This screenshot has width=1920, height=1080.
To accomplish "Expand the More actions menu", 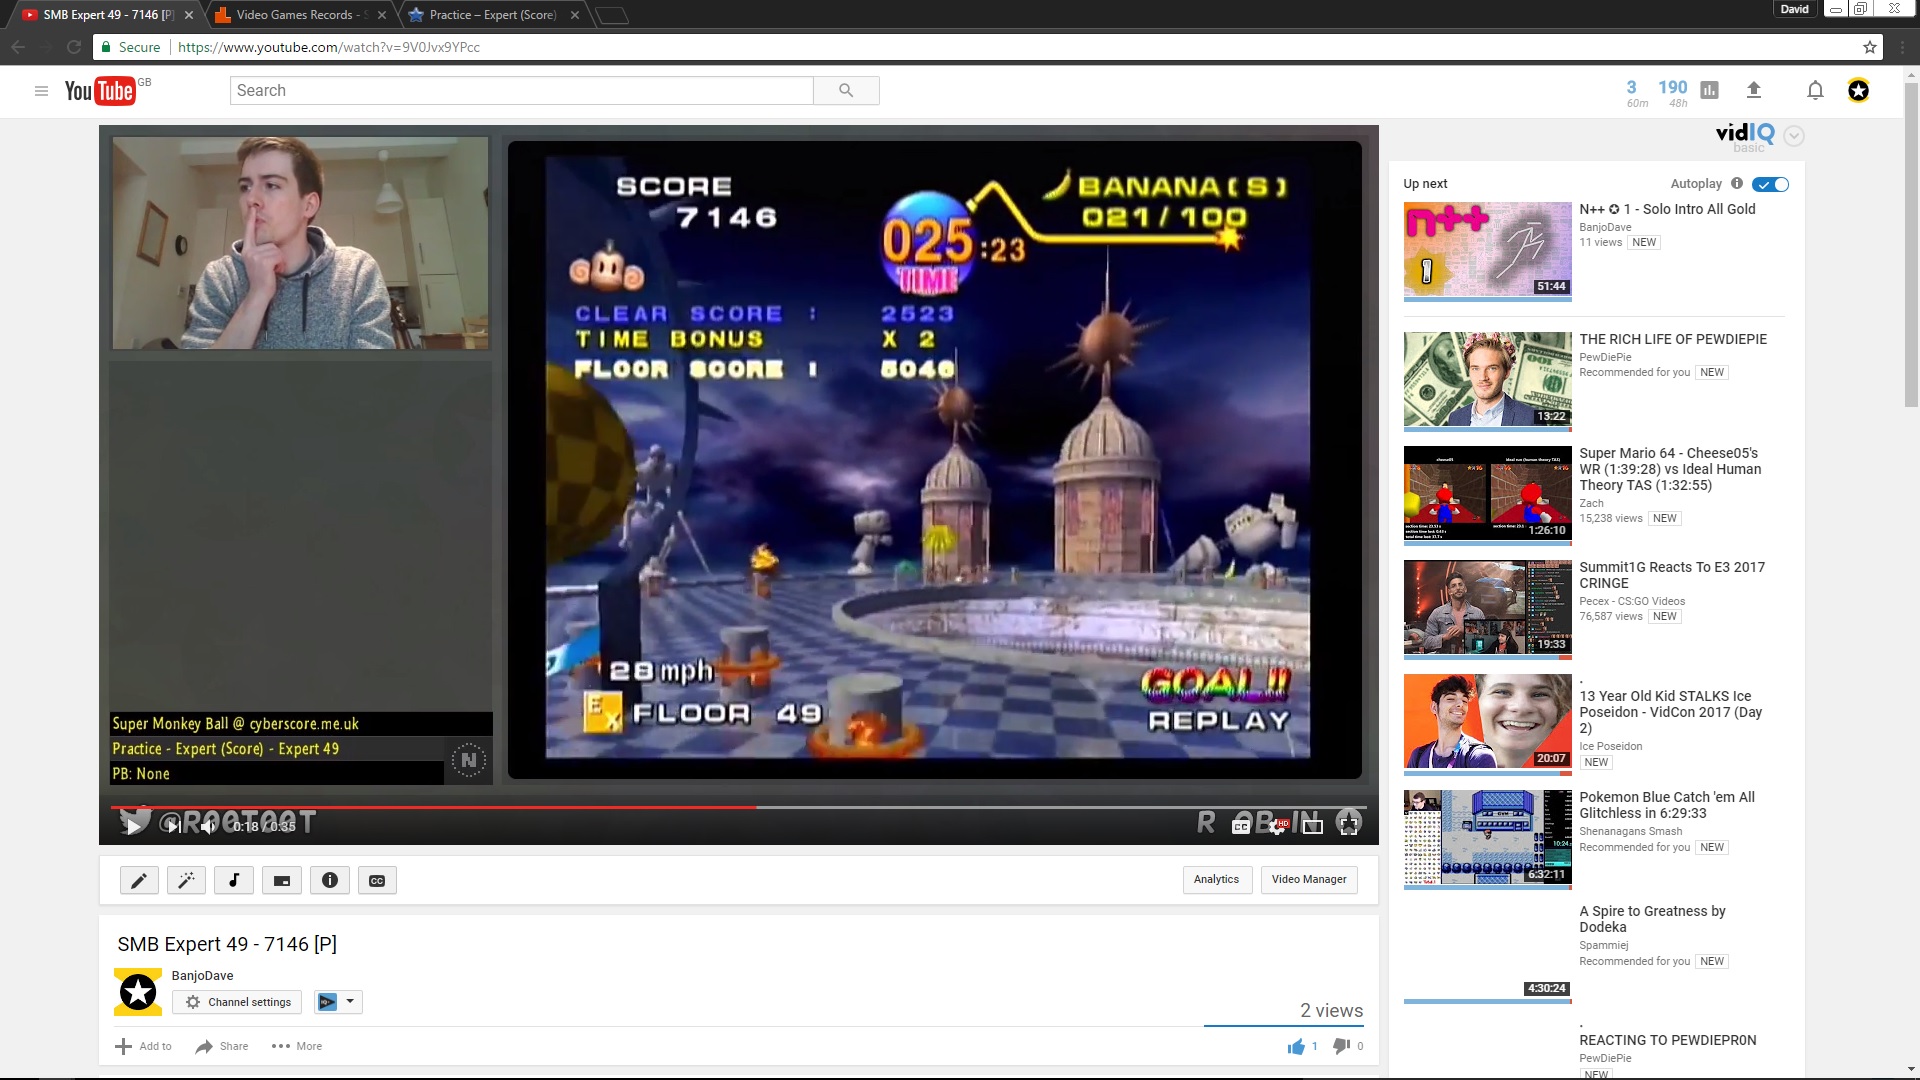I will tap(297, 1046).
